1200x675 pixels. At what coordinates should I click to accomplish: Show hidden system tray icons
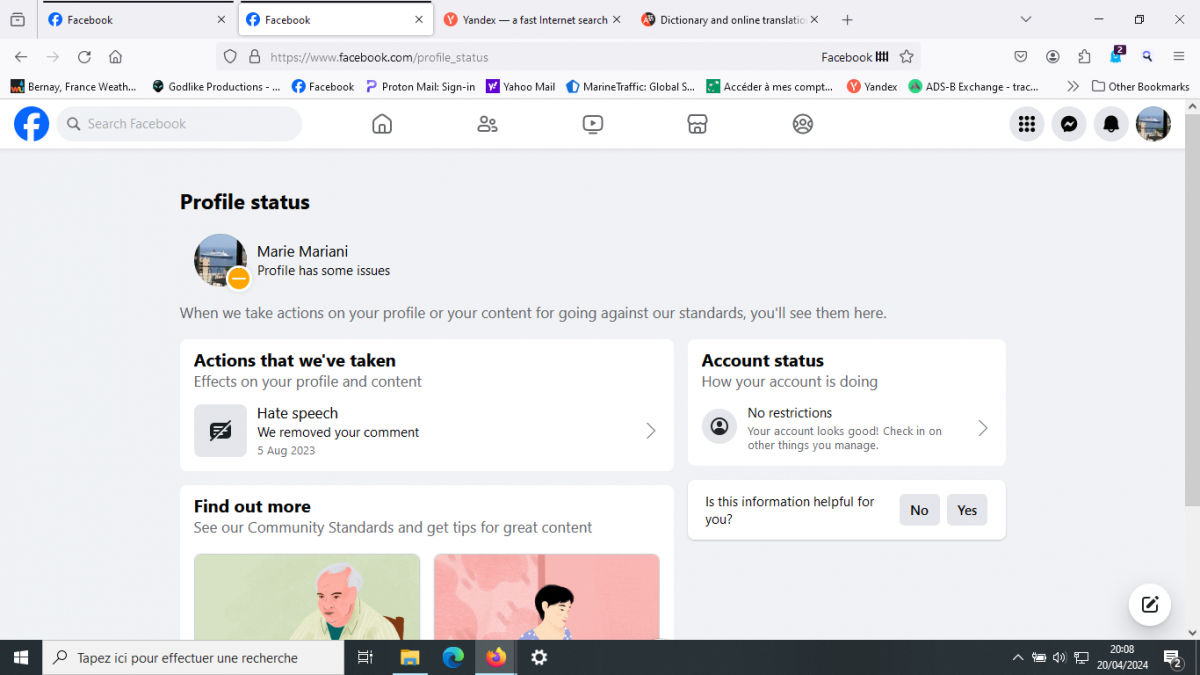coord(1018,658)
